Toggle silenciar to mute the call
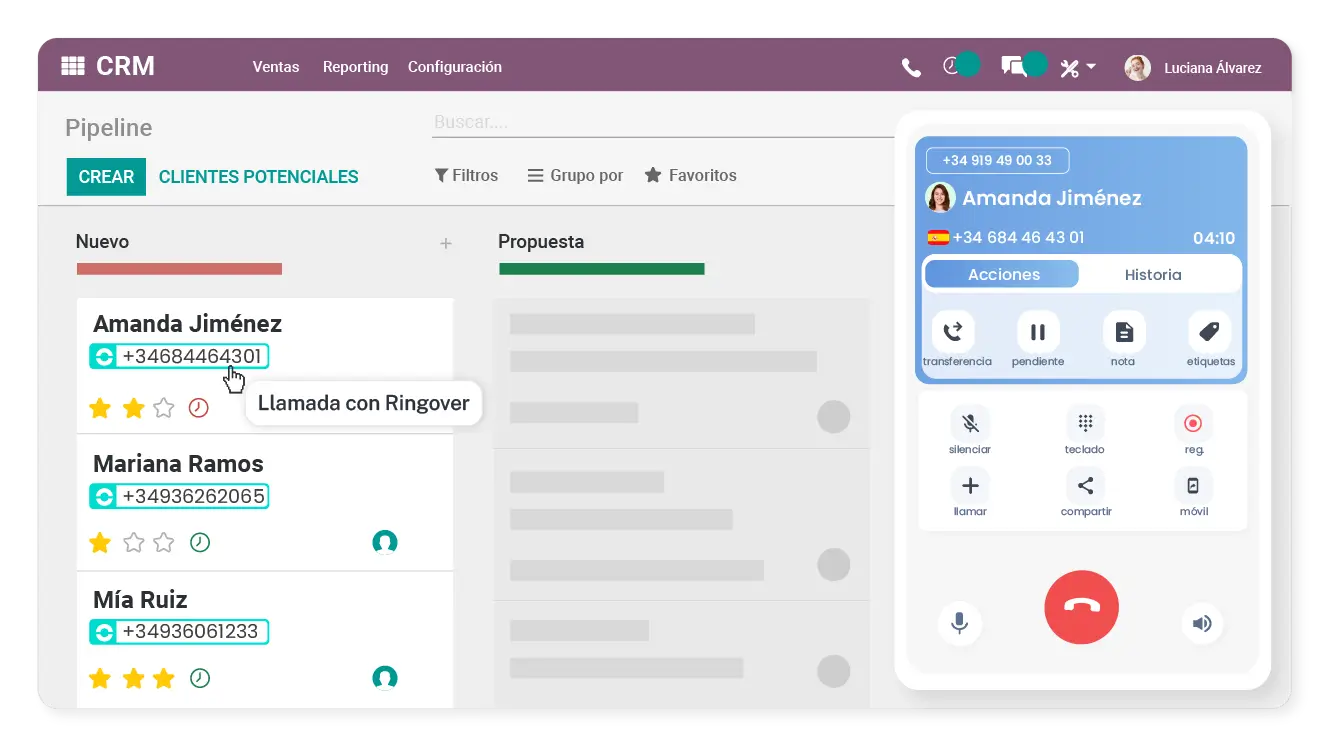The image size is (1332, 747). coord(969,423)
